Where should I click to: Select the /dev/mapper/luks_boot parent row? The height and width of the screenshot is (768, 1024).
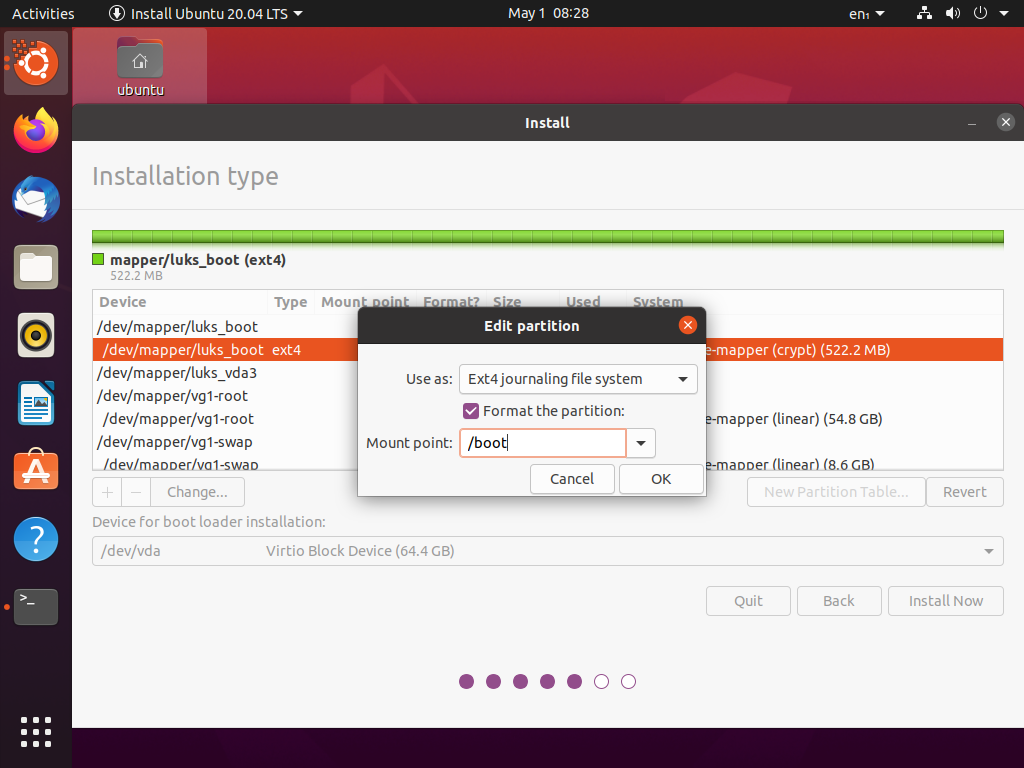coord(547,327)
